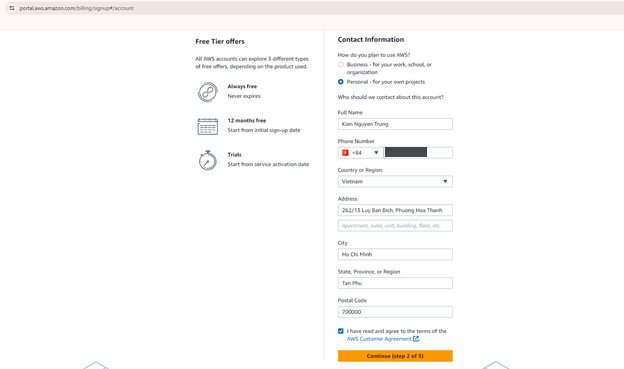Click the Trials stopwatch icon

tap(207, 160)
